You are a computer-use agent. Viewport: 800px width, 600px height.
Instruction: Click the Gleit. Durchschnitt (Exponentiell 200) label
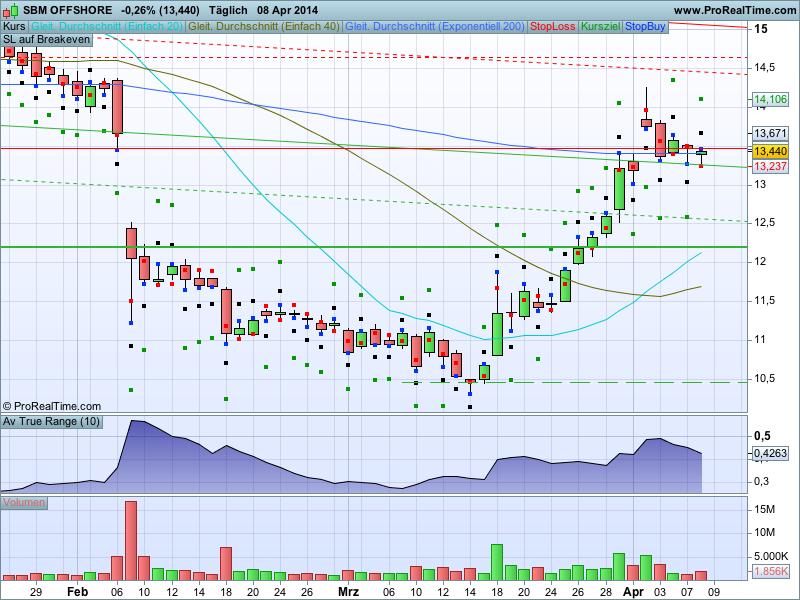tap(435, 27)
